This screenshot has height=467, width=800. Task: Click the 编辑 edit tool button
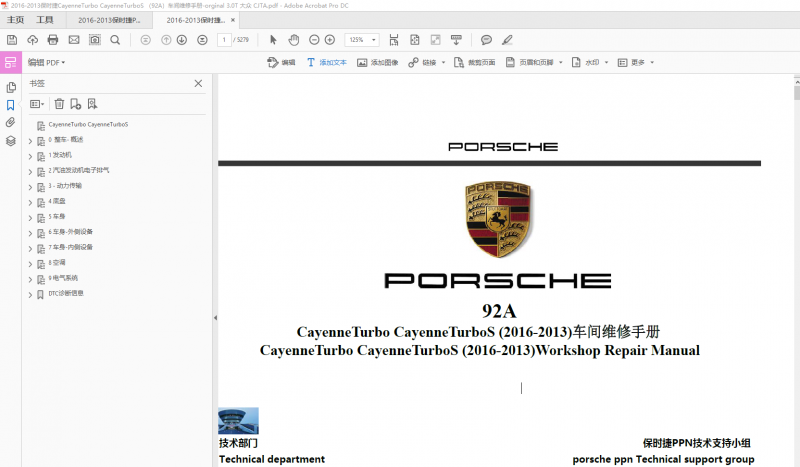point(281,62)
